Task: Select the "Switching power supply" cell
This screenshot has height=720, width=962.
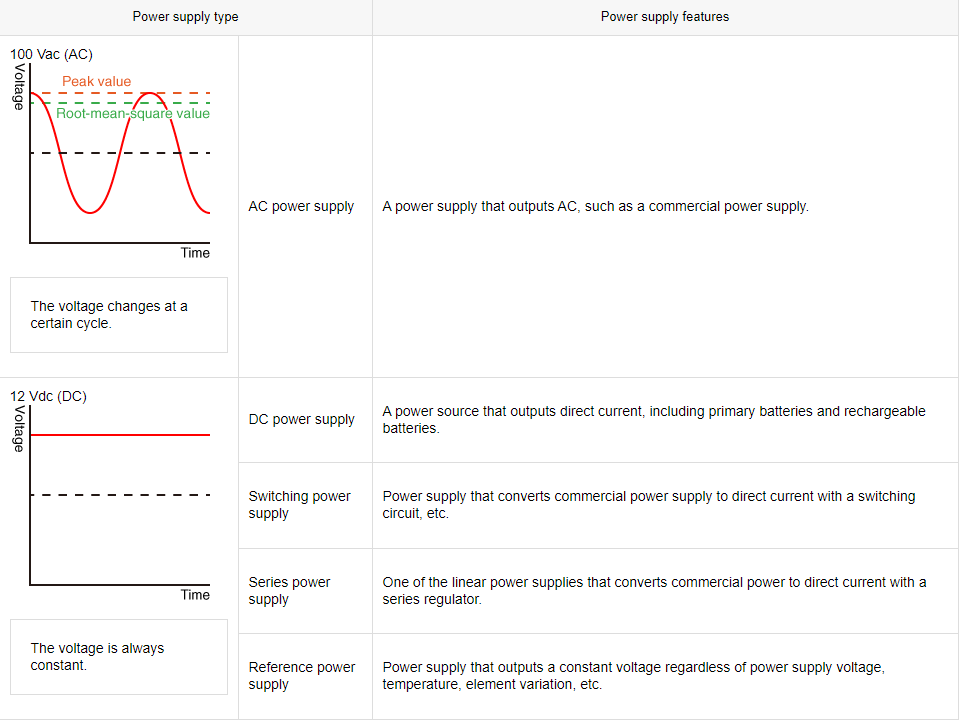Action: pos(300,505)
